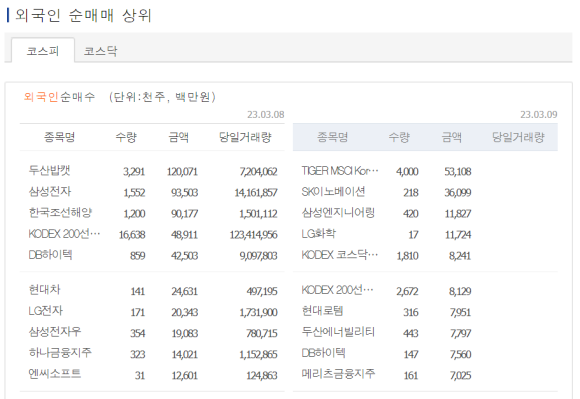Click 삼성엔지니어링 amount 11,827
580x399 pixels.
pyautogui.click(x=458, y=214)
